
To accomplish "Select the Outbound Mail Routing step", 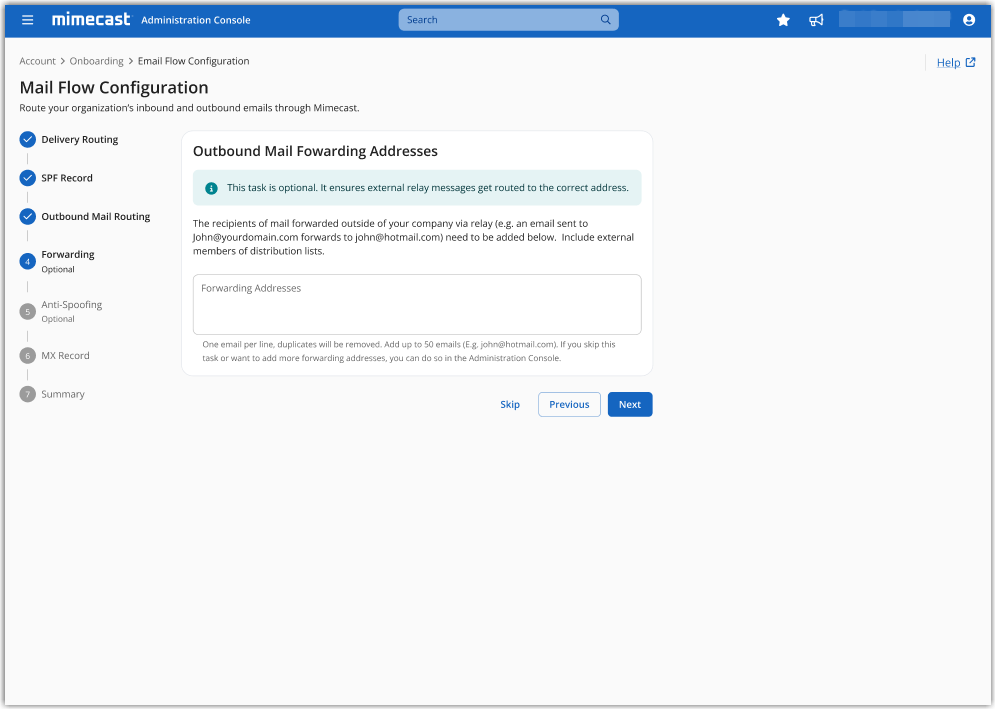I will pyautogui.click(x=95, y=217).
